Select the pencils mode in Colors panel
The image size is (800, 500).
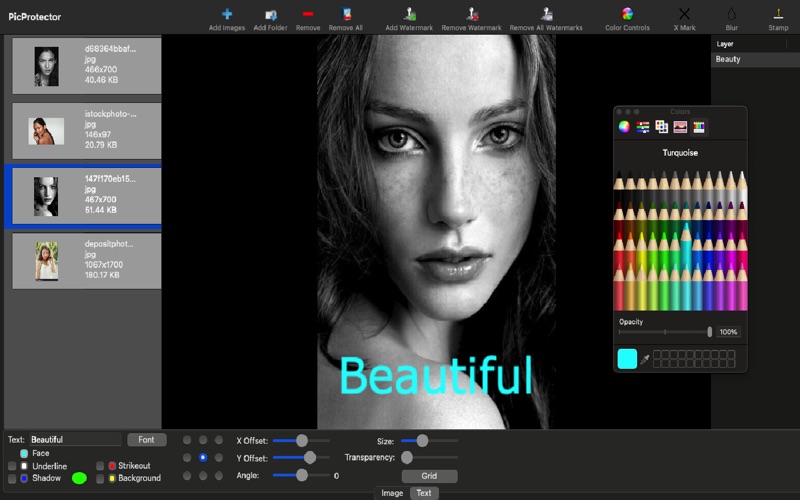tap(699, 127)
